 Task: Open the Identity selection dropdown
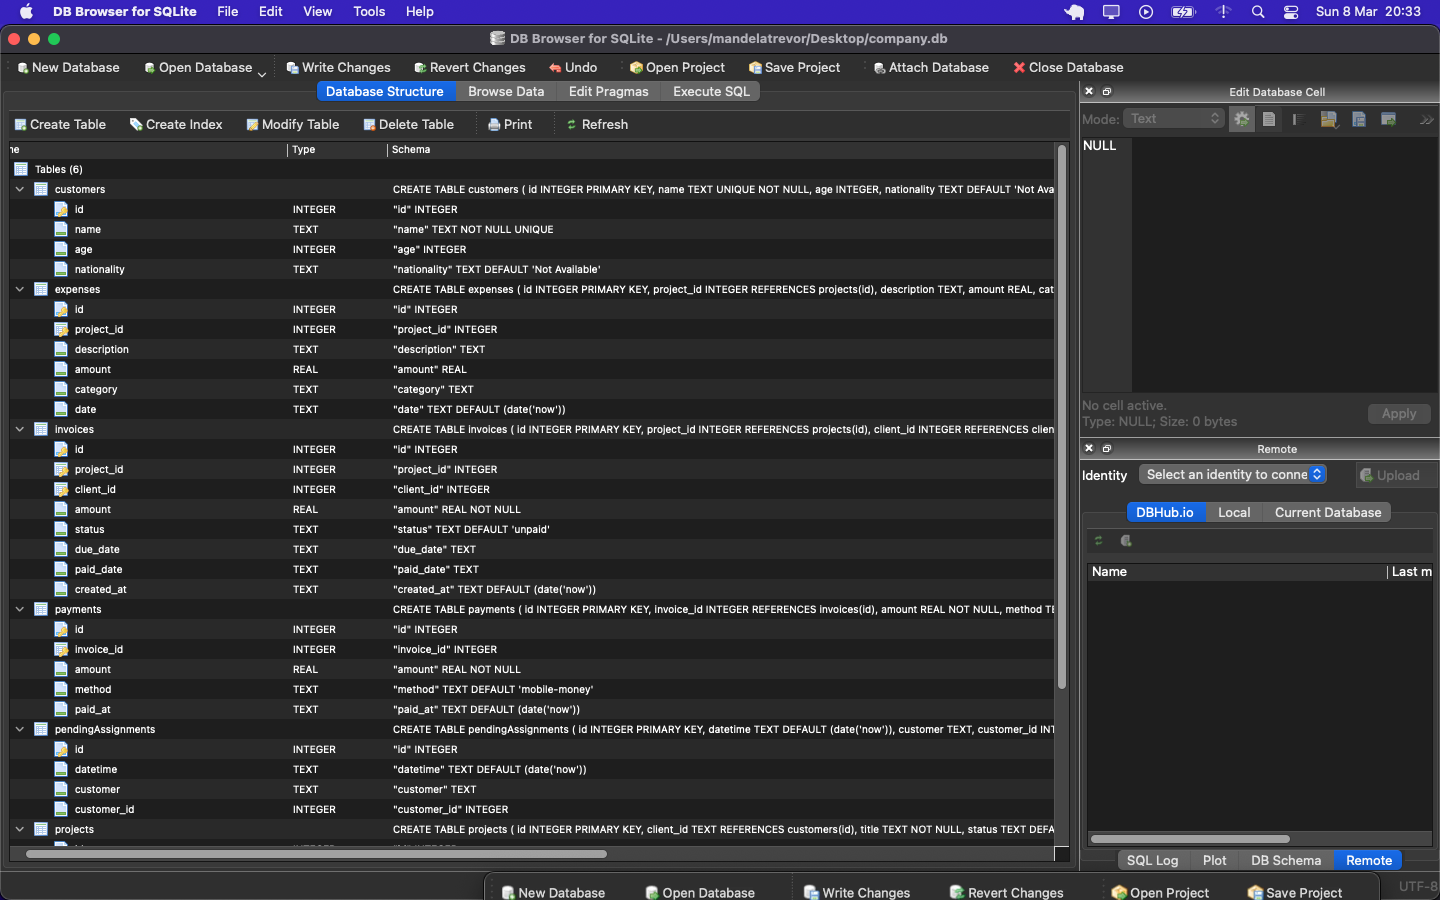(x=1232, y=474)
